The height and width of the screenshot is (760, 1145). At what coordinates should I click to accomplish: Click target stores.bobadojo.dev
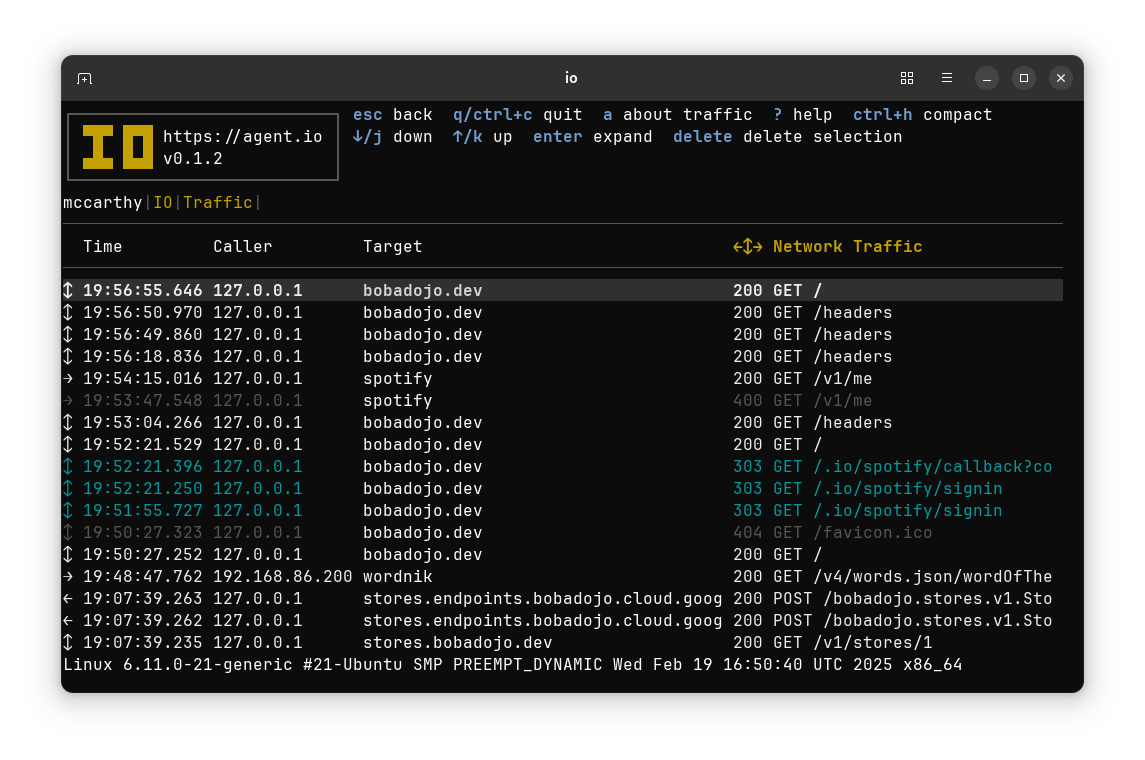(x=458, y=642)
